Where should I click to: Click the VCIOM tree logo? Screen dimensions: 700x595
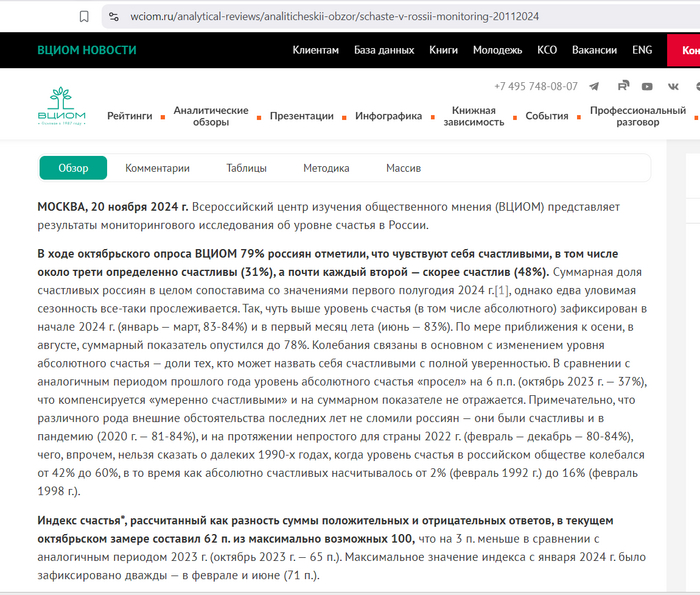pos(62,106)
